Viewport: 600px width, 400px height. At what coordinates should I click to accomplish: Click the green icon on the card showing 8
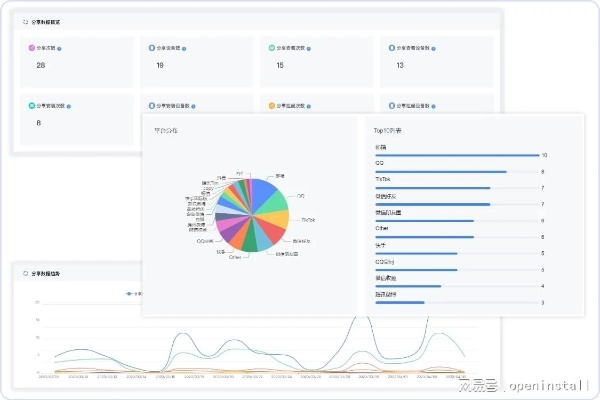click(31, 104)
